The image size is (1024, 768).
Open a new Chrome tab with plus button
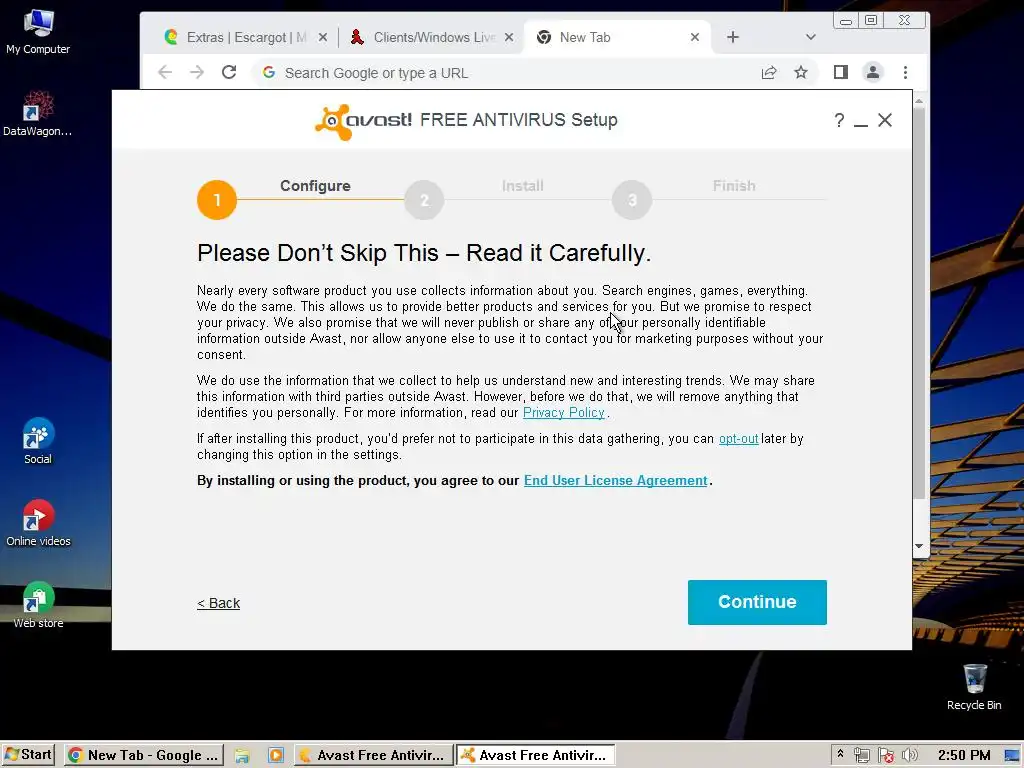tap(733, 37)
